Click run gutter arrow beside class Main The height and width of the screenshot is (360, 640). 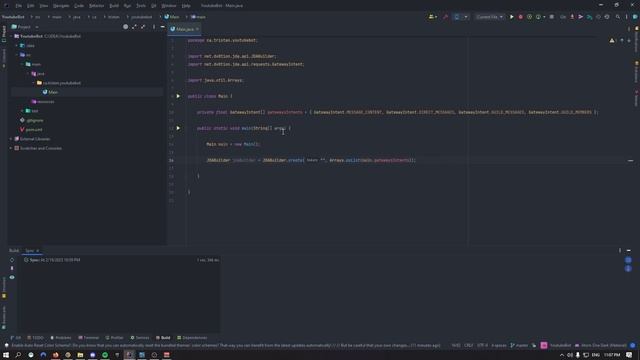[x=178, y=96]
